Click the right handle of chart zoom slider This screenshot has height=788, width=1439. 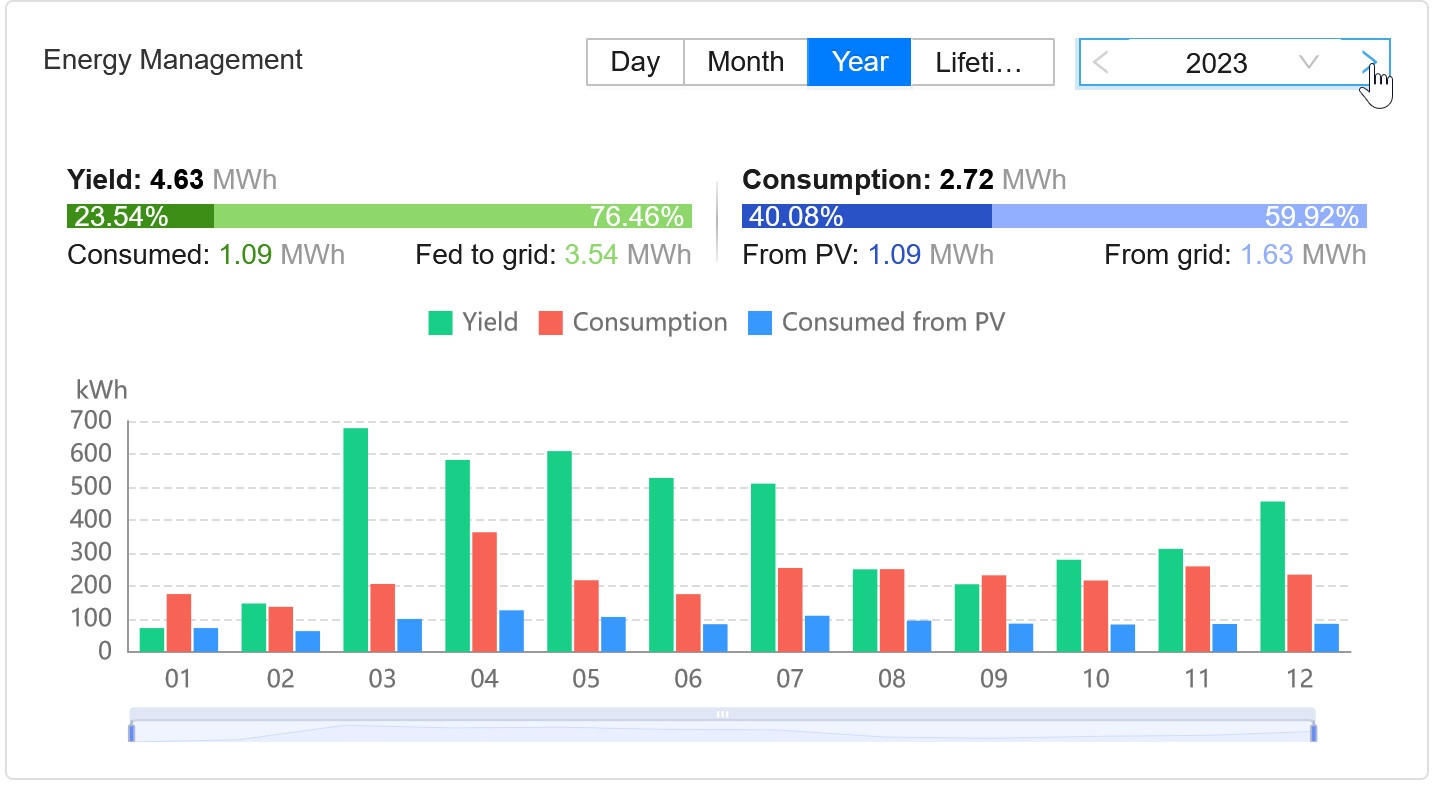coord(1314,733)
